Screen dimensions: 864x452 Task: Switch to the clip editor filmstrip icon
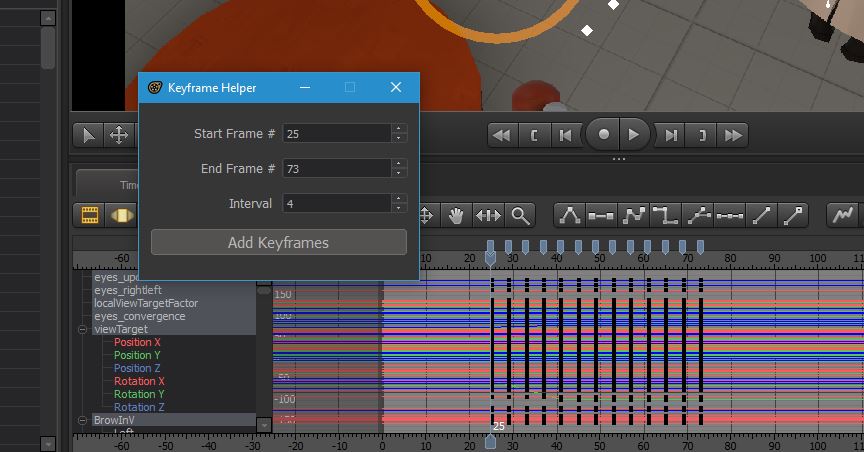click(90, 215)
